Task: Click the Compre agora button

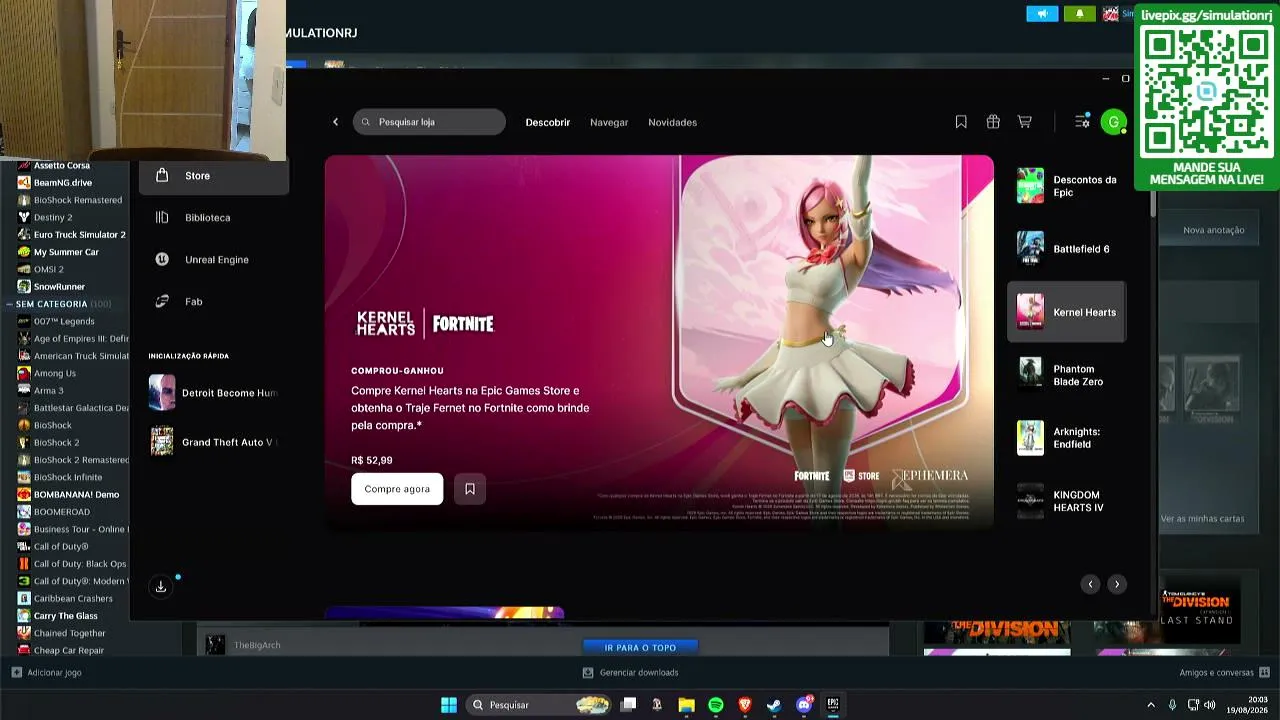Action: click(x=397, y=489)
